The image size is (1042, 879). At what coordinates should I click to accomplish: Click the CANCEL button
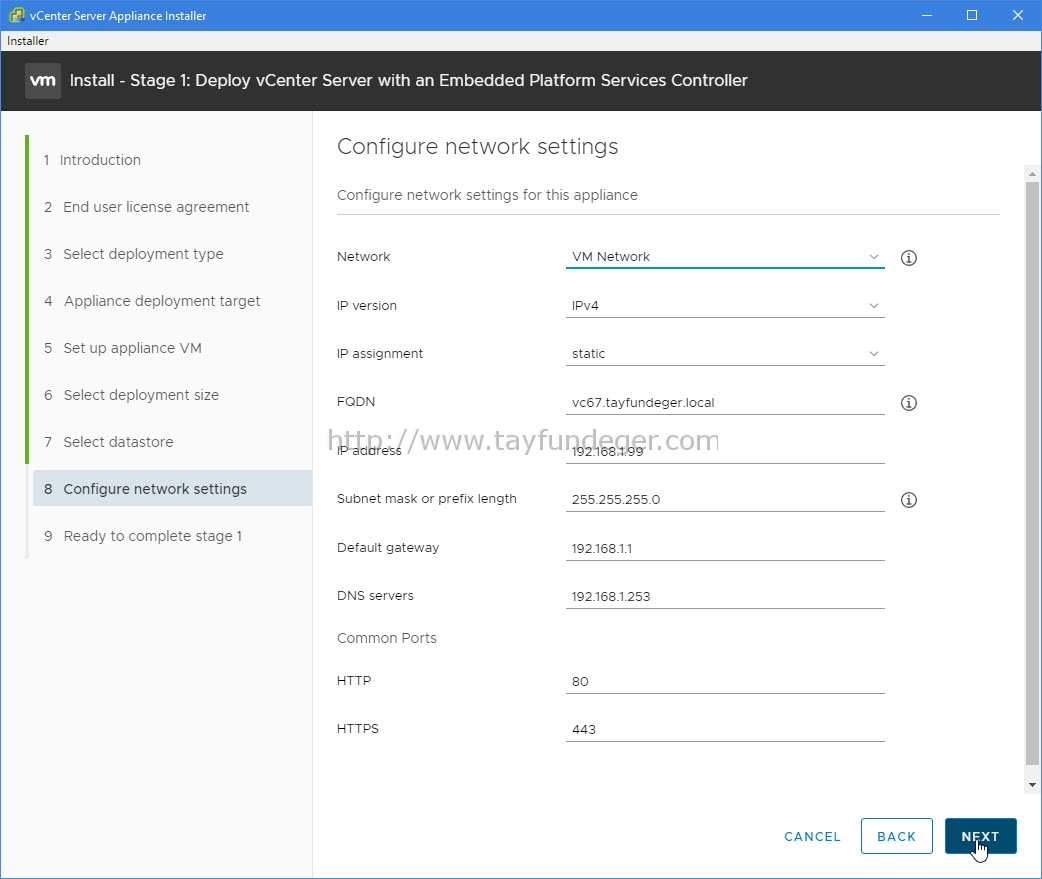coord(812,836)
